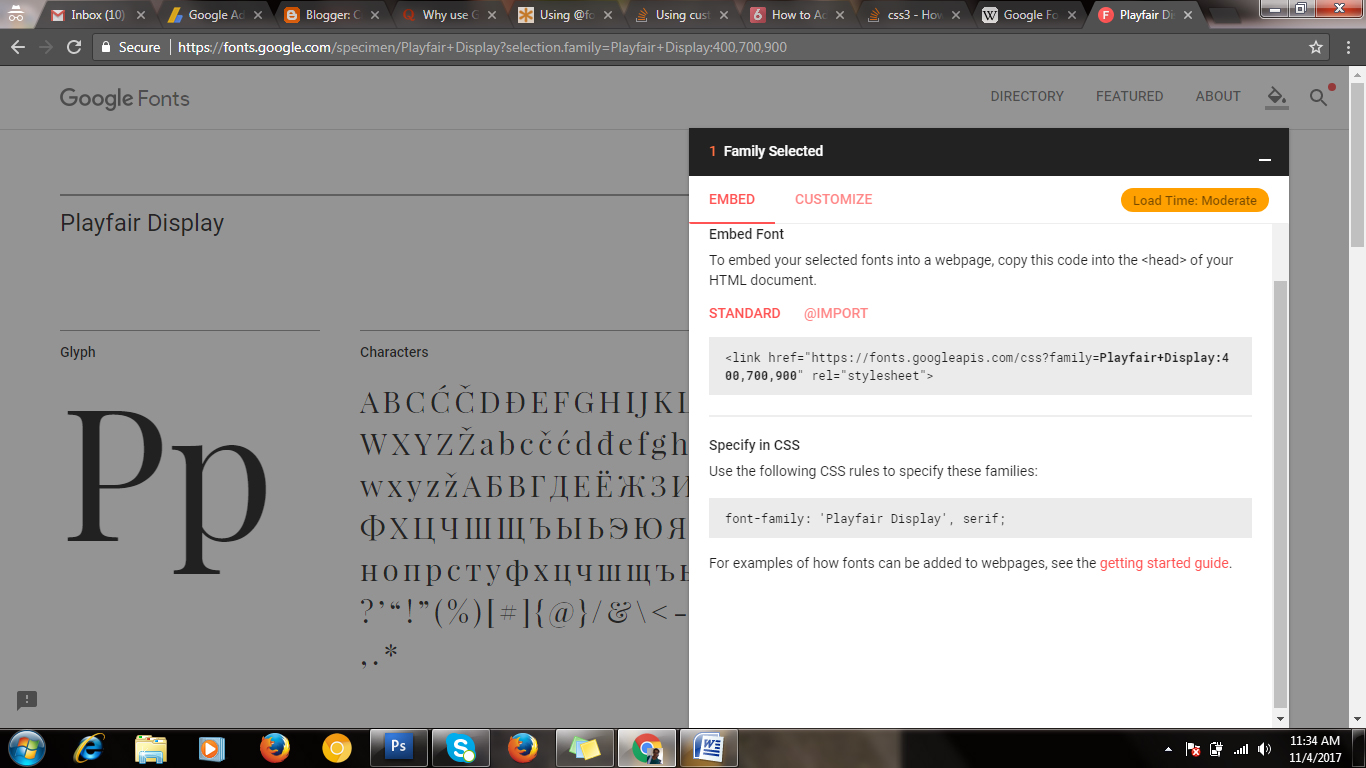Open Sticky Notes from the taskbar

(x=584, y=747)
